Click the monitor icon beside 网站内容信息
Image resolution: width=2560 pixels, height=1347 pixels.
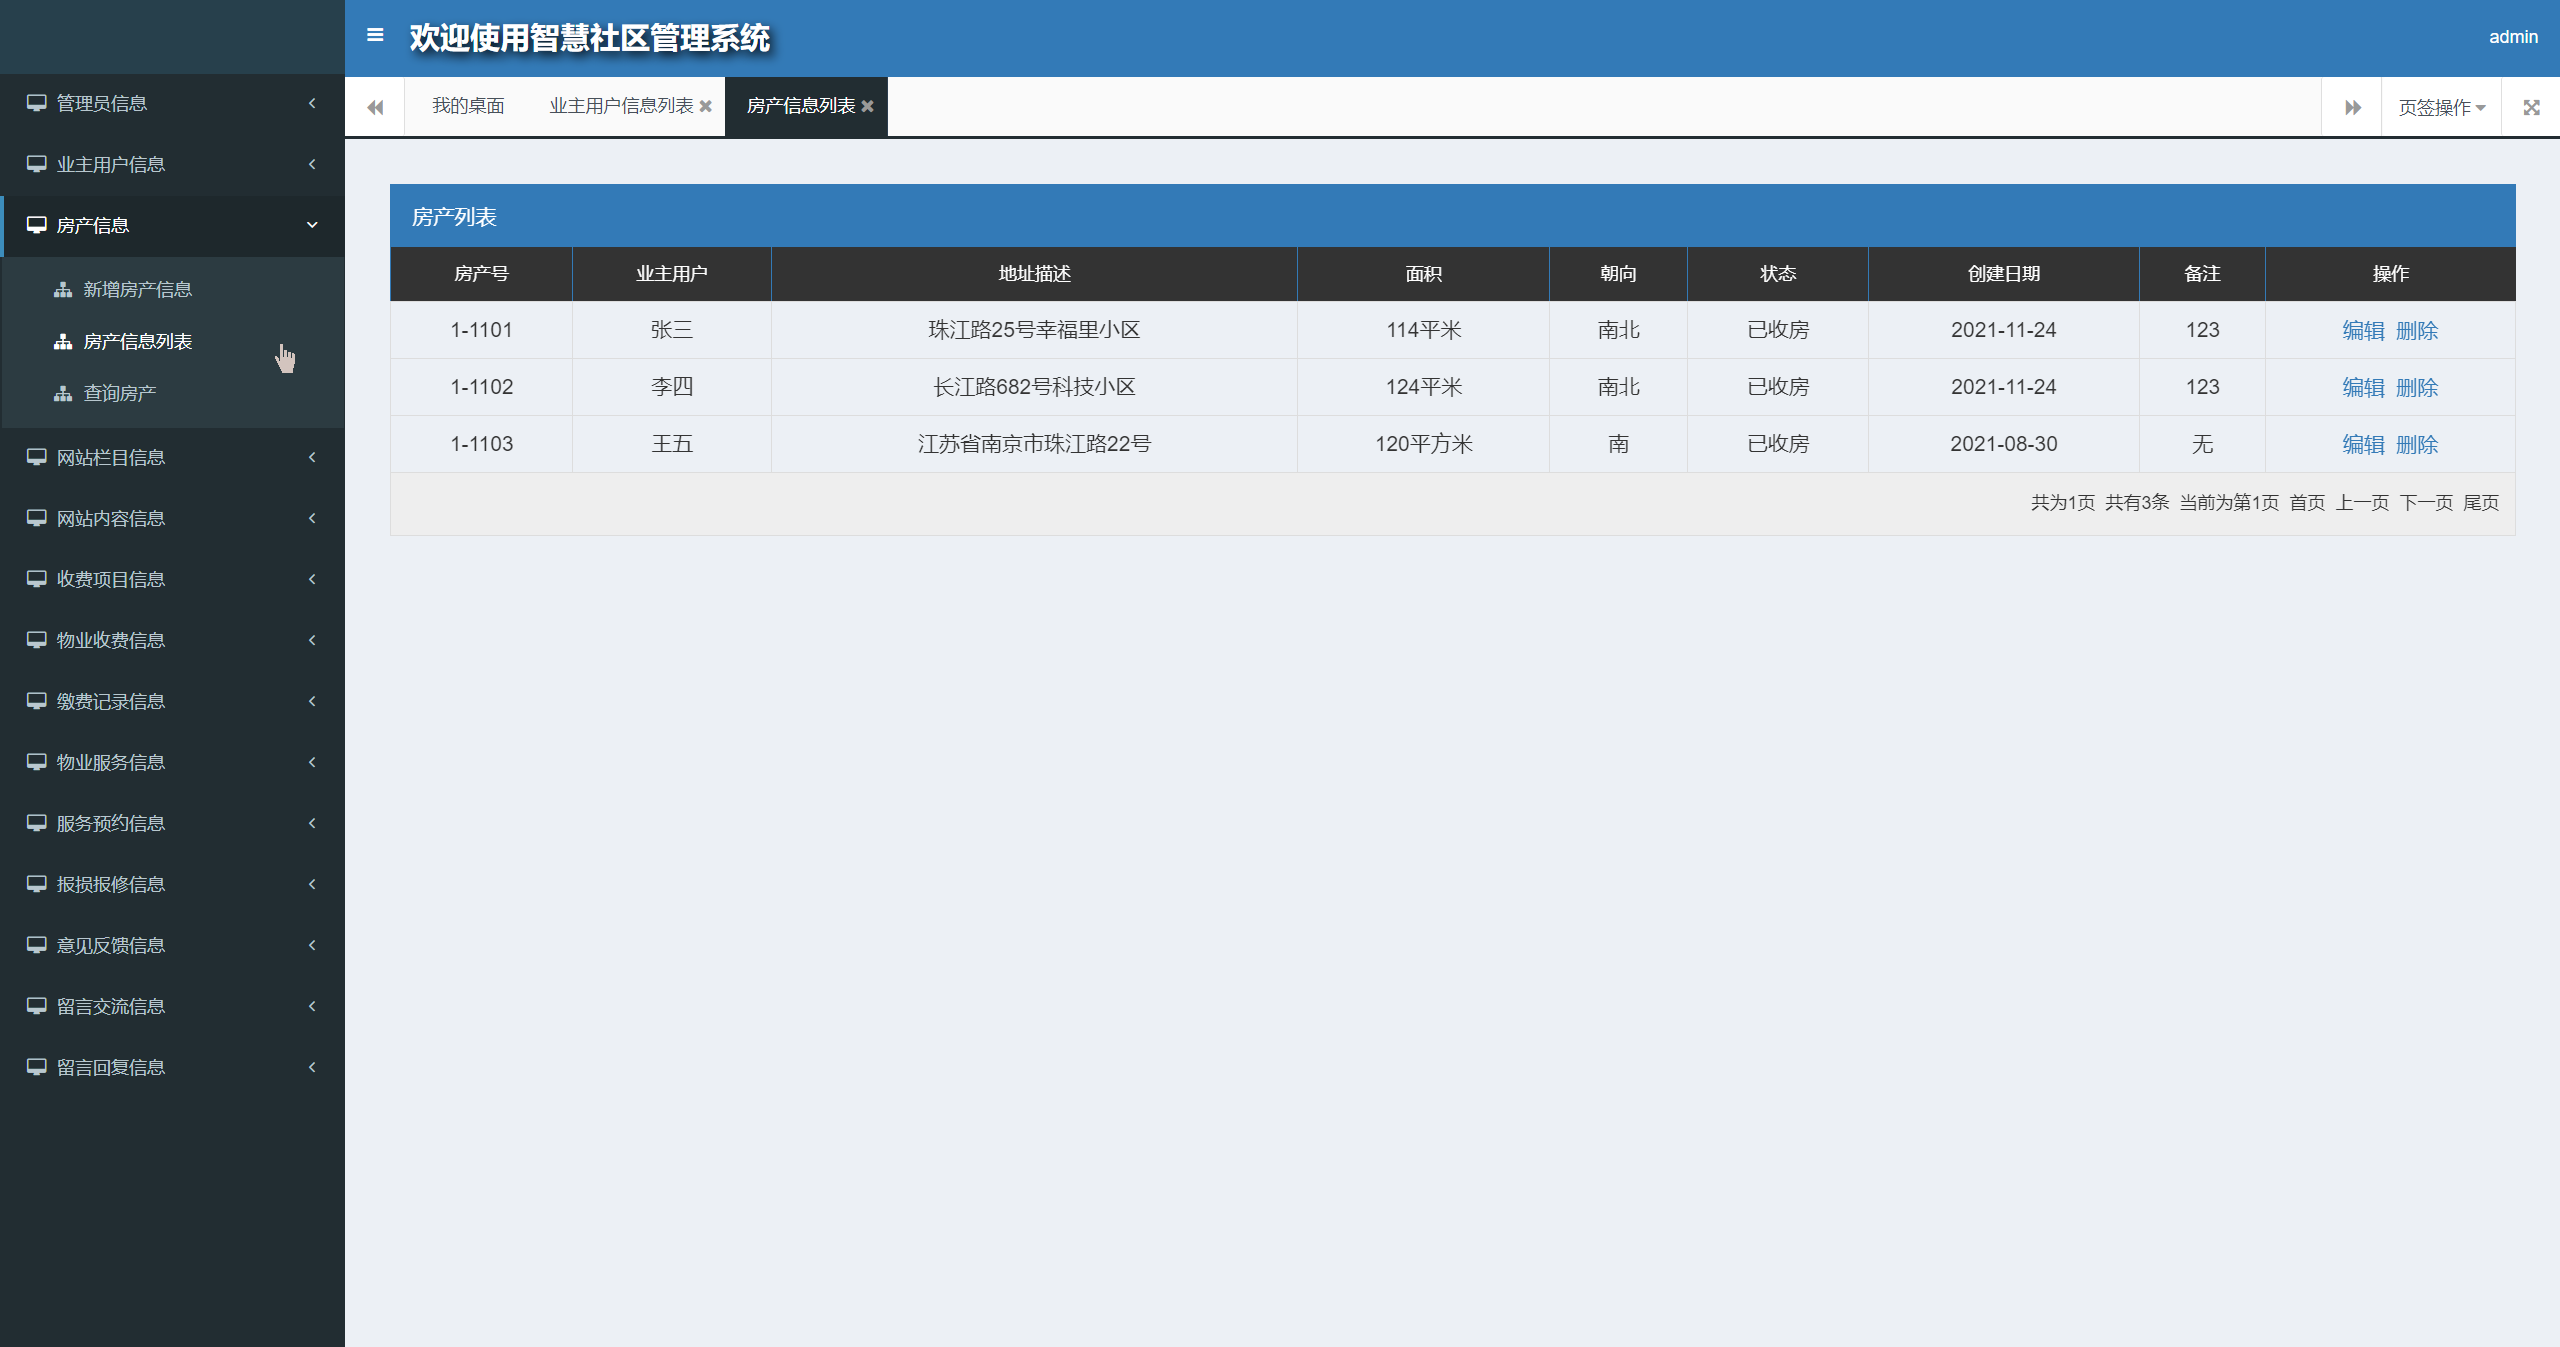click(37, 518)
